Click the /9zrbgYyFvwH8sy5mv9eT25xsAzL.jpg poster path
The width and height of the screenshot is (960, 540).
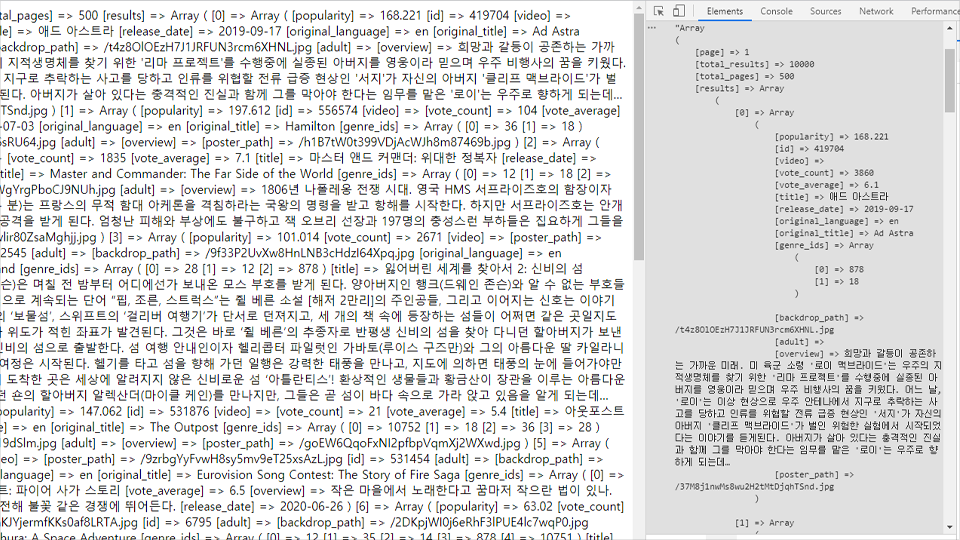(x=241, y=459)
